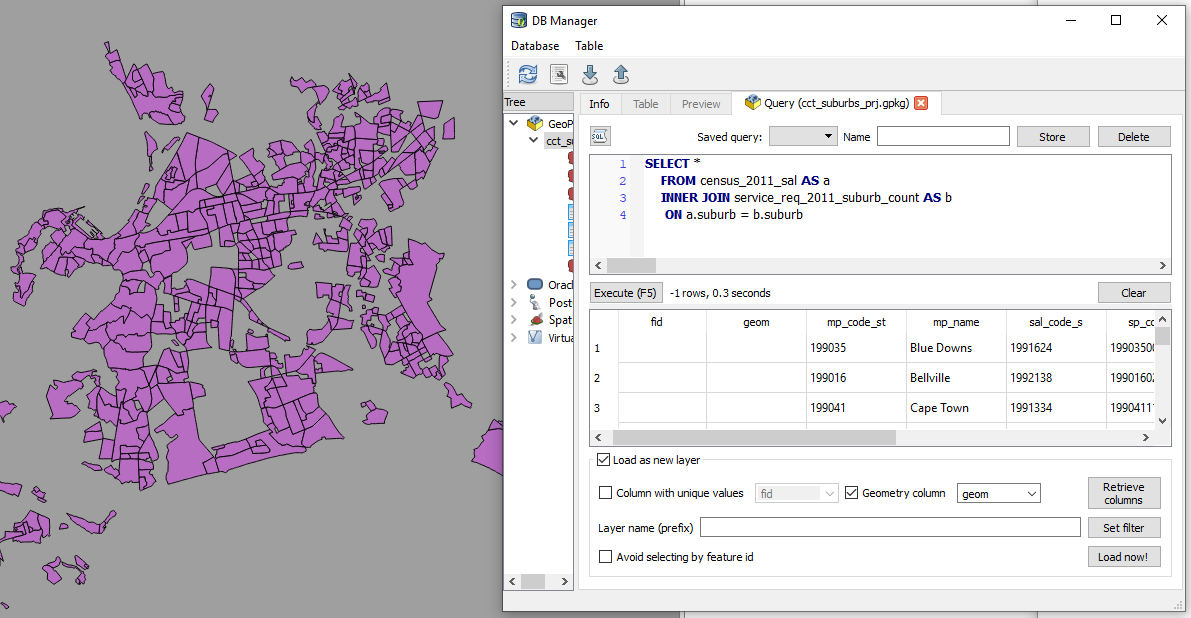1191x618 pixels.
Task: Select the Virtual Layers icon in tree
Action: pyautogui.click(x=535, y=337)
